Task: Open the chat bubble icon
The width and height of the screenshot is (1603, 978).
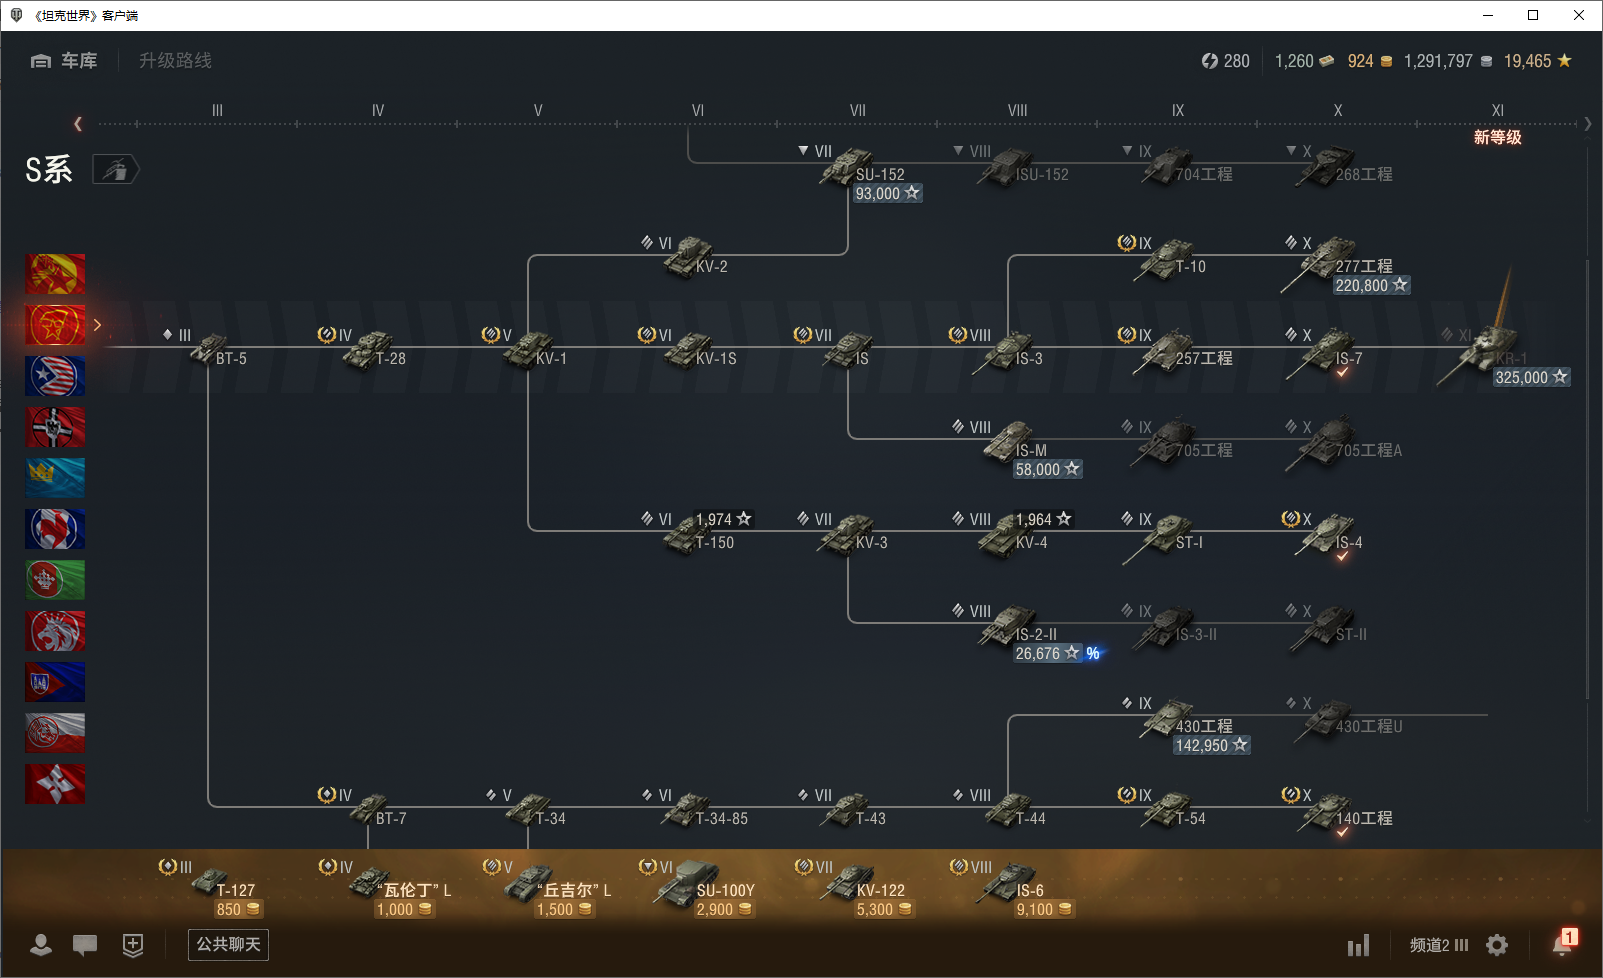Action: pos(85,945)
